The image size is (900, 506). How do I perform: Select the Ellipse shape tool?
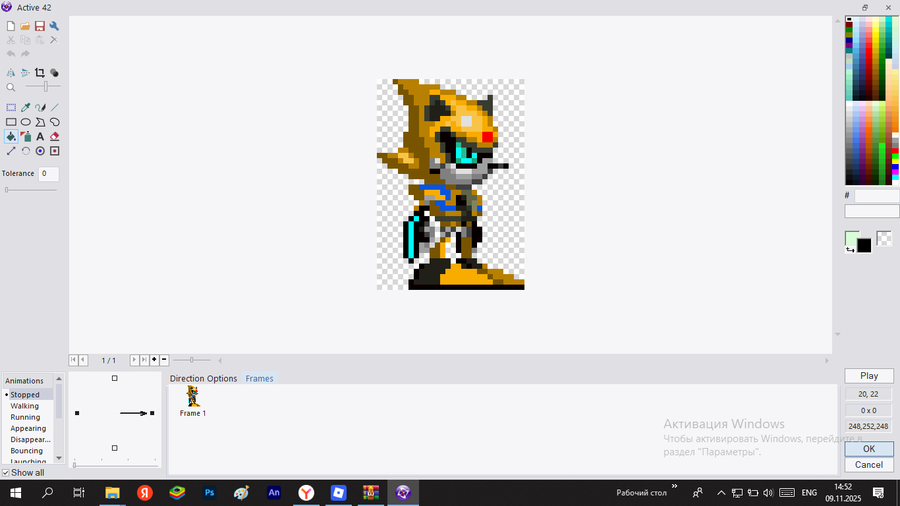(x=25, y=122)
